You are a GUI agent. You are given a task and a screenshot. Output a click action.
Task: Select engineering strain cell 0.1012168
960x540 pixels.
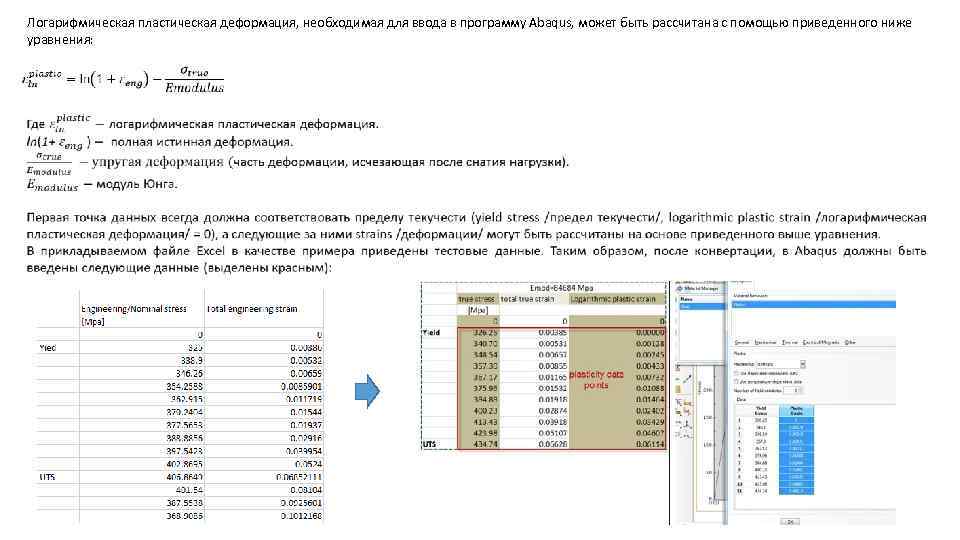(x=263, y=516)
